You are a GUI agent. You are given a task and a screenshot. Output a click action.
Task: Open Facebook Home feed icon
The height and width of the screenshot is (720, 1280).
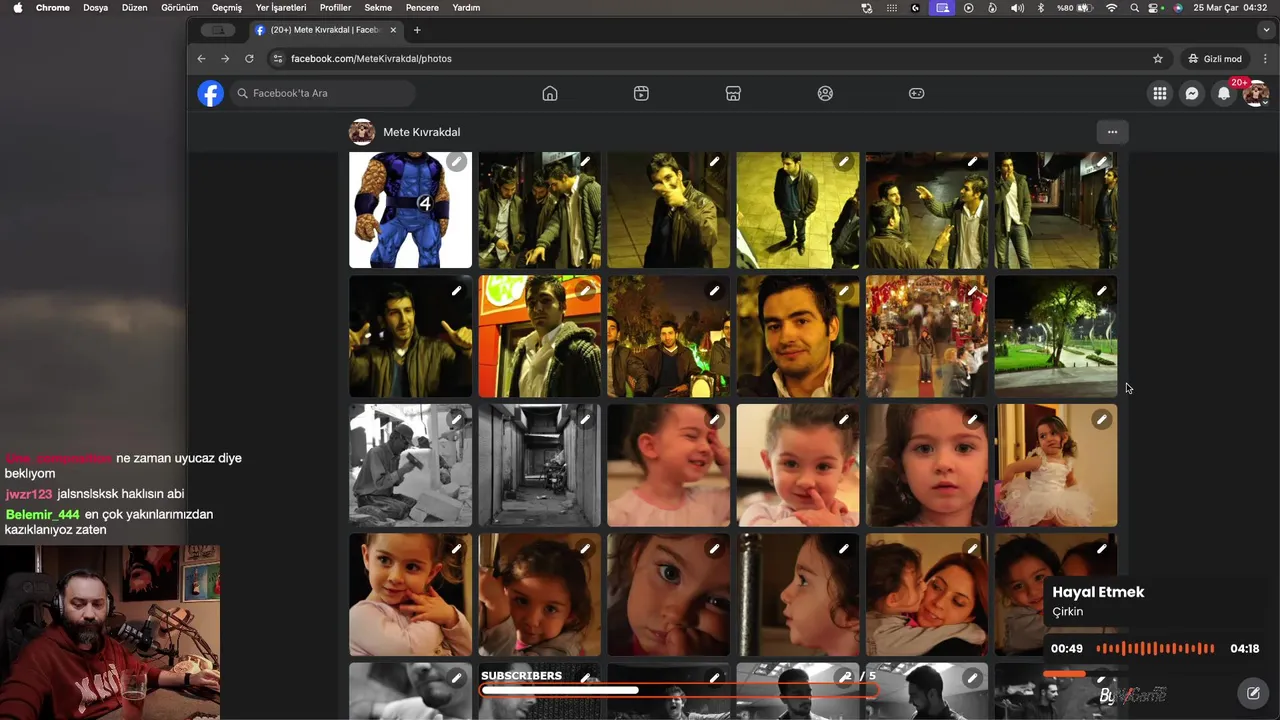[x=549, y=93]
